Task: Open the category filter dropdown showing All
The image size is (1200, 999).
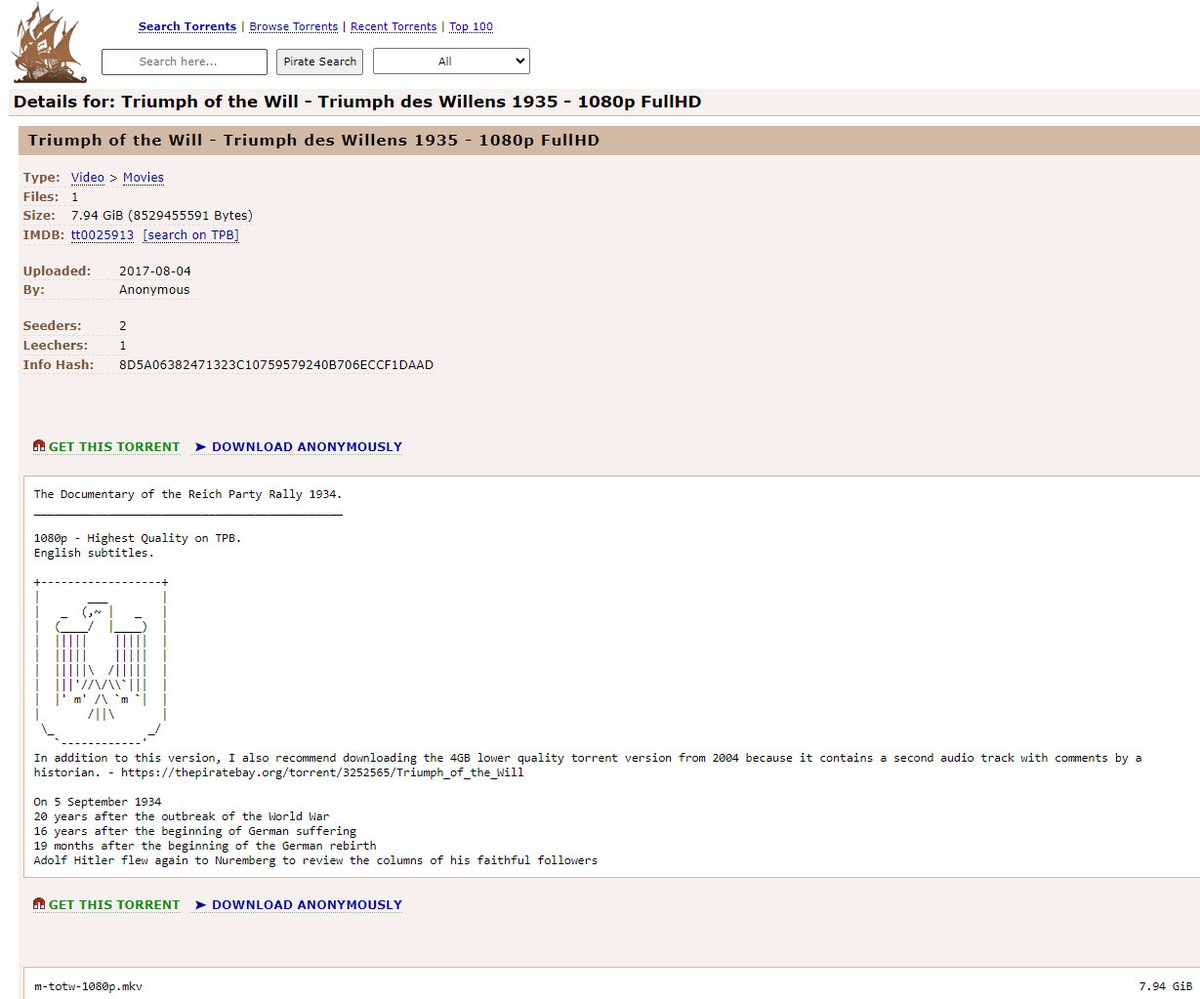Action: (451, 60)
